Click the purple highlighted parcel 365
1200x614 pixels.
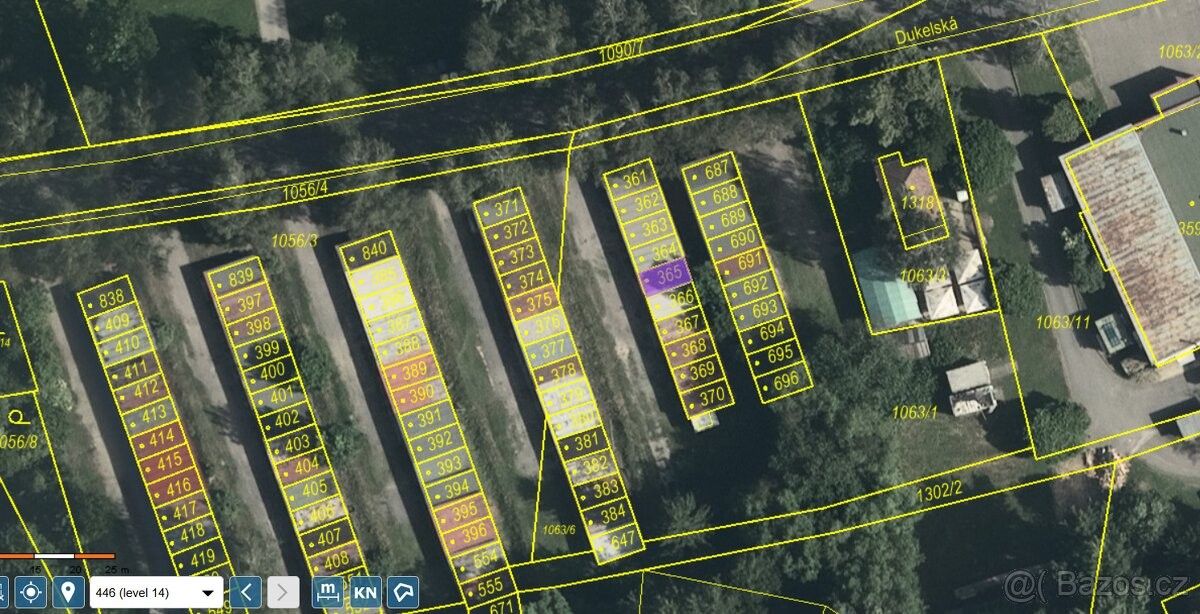tap(666, 275)
